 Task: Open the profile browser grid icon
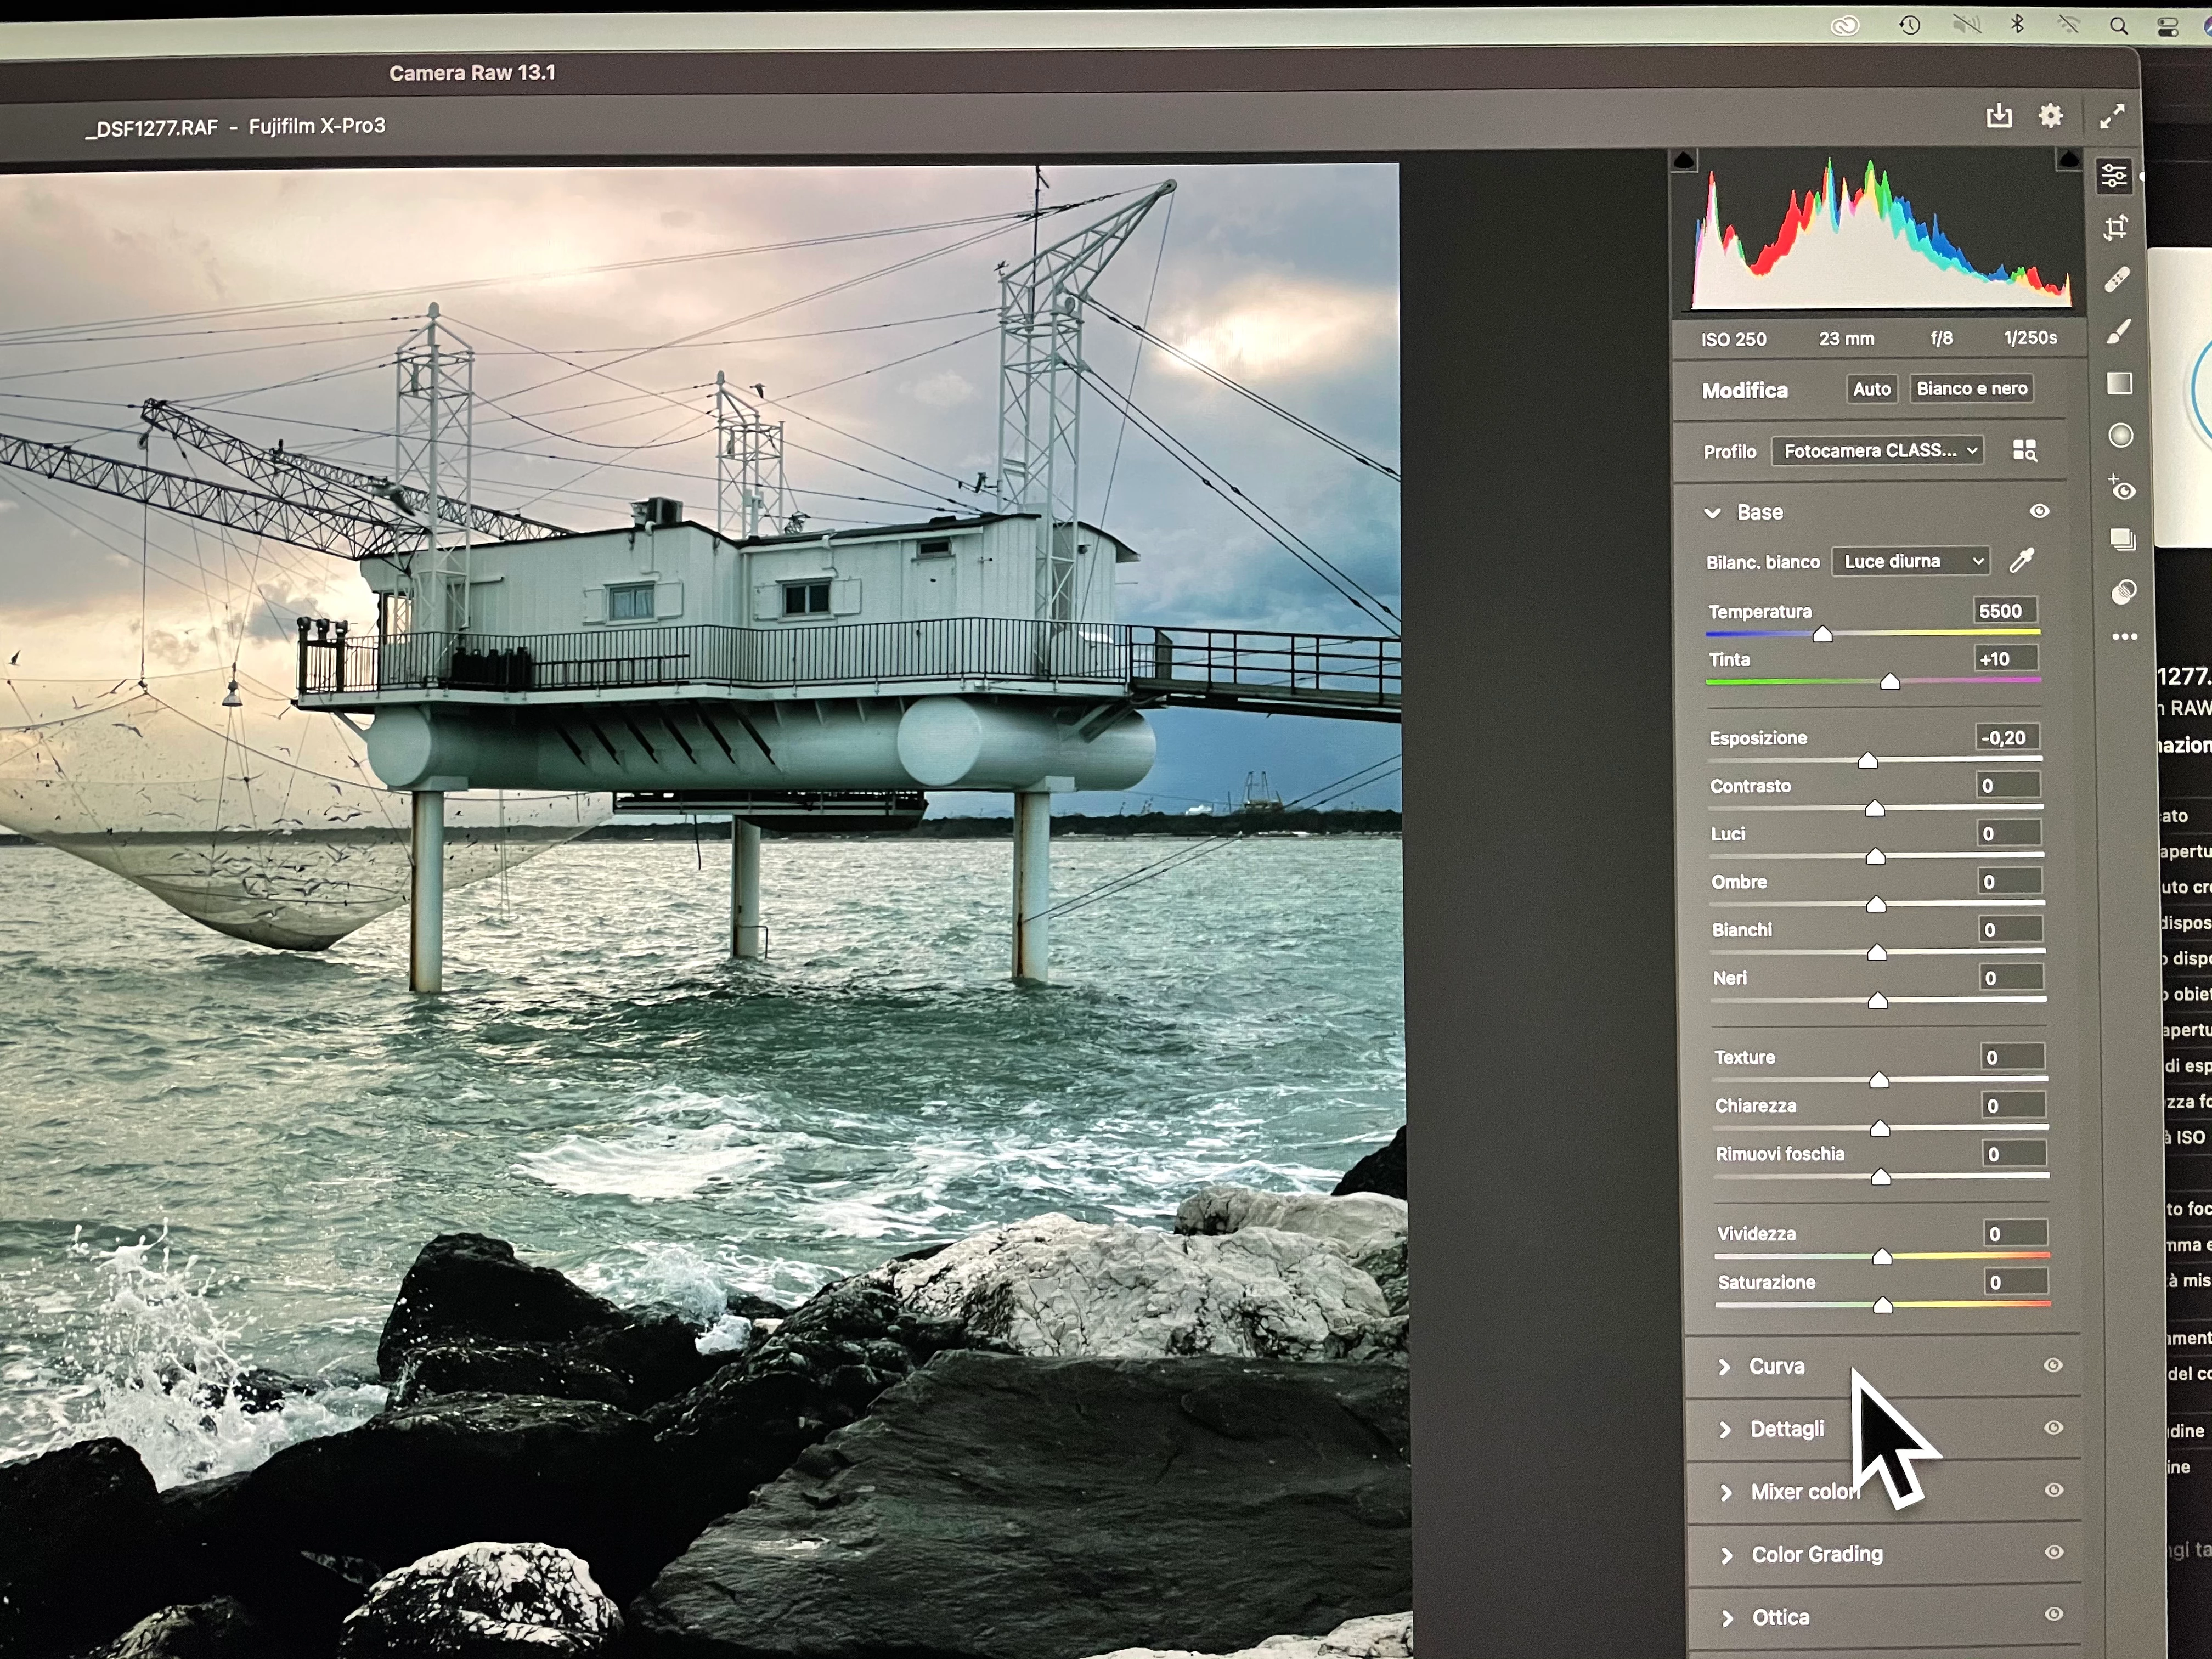pyautogui.click(x=2024, y=450)
